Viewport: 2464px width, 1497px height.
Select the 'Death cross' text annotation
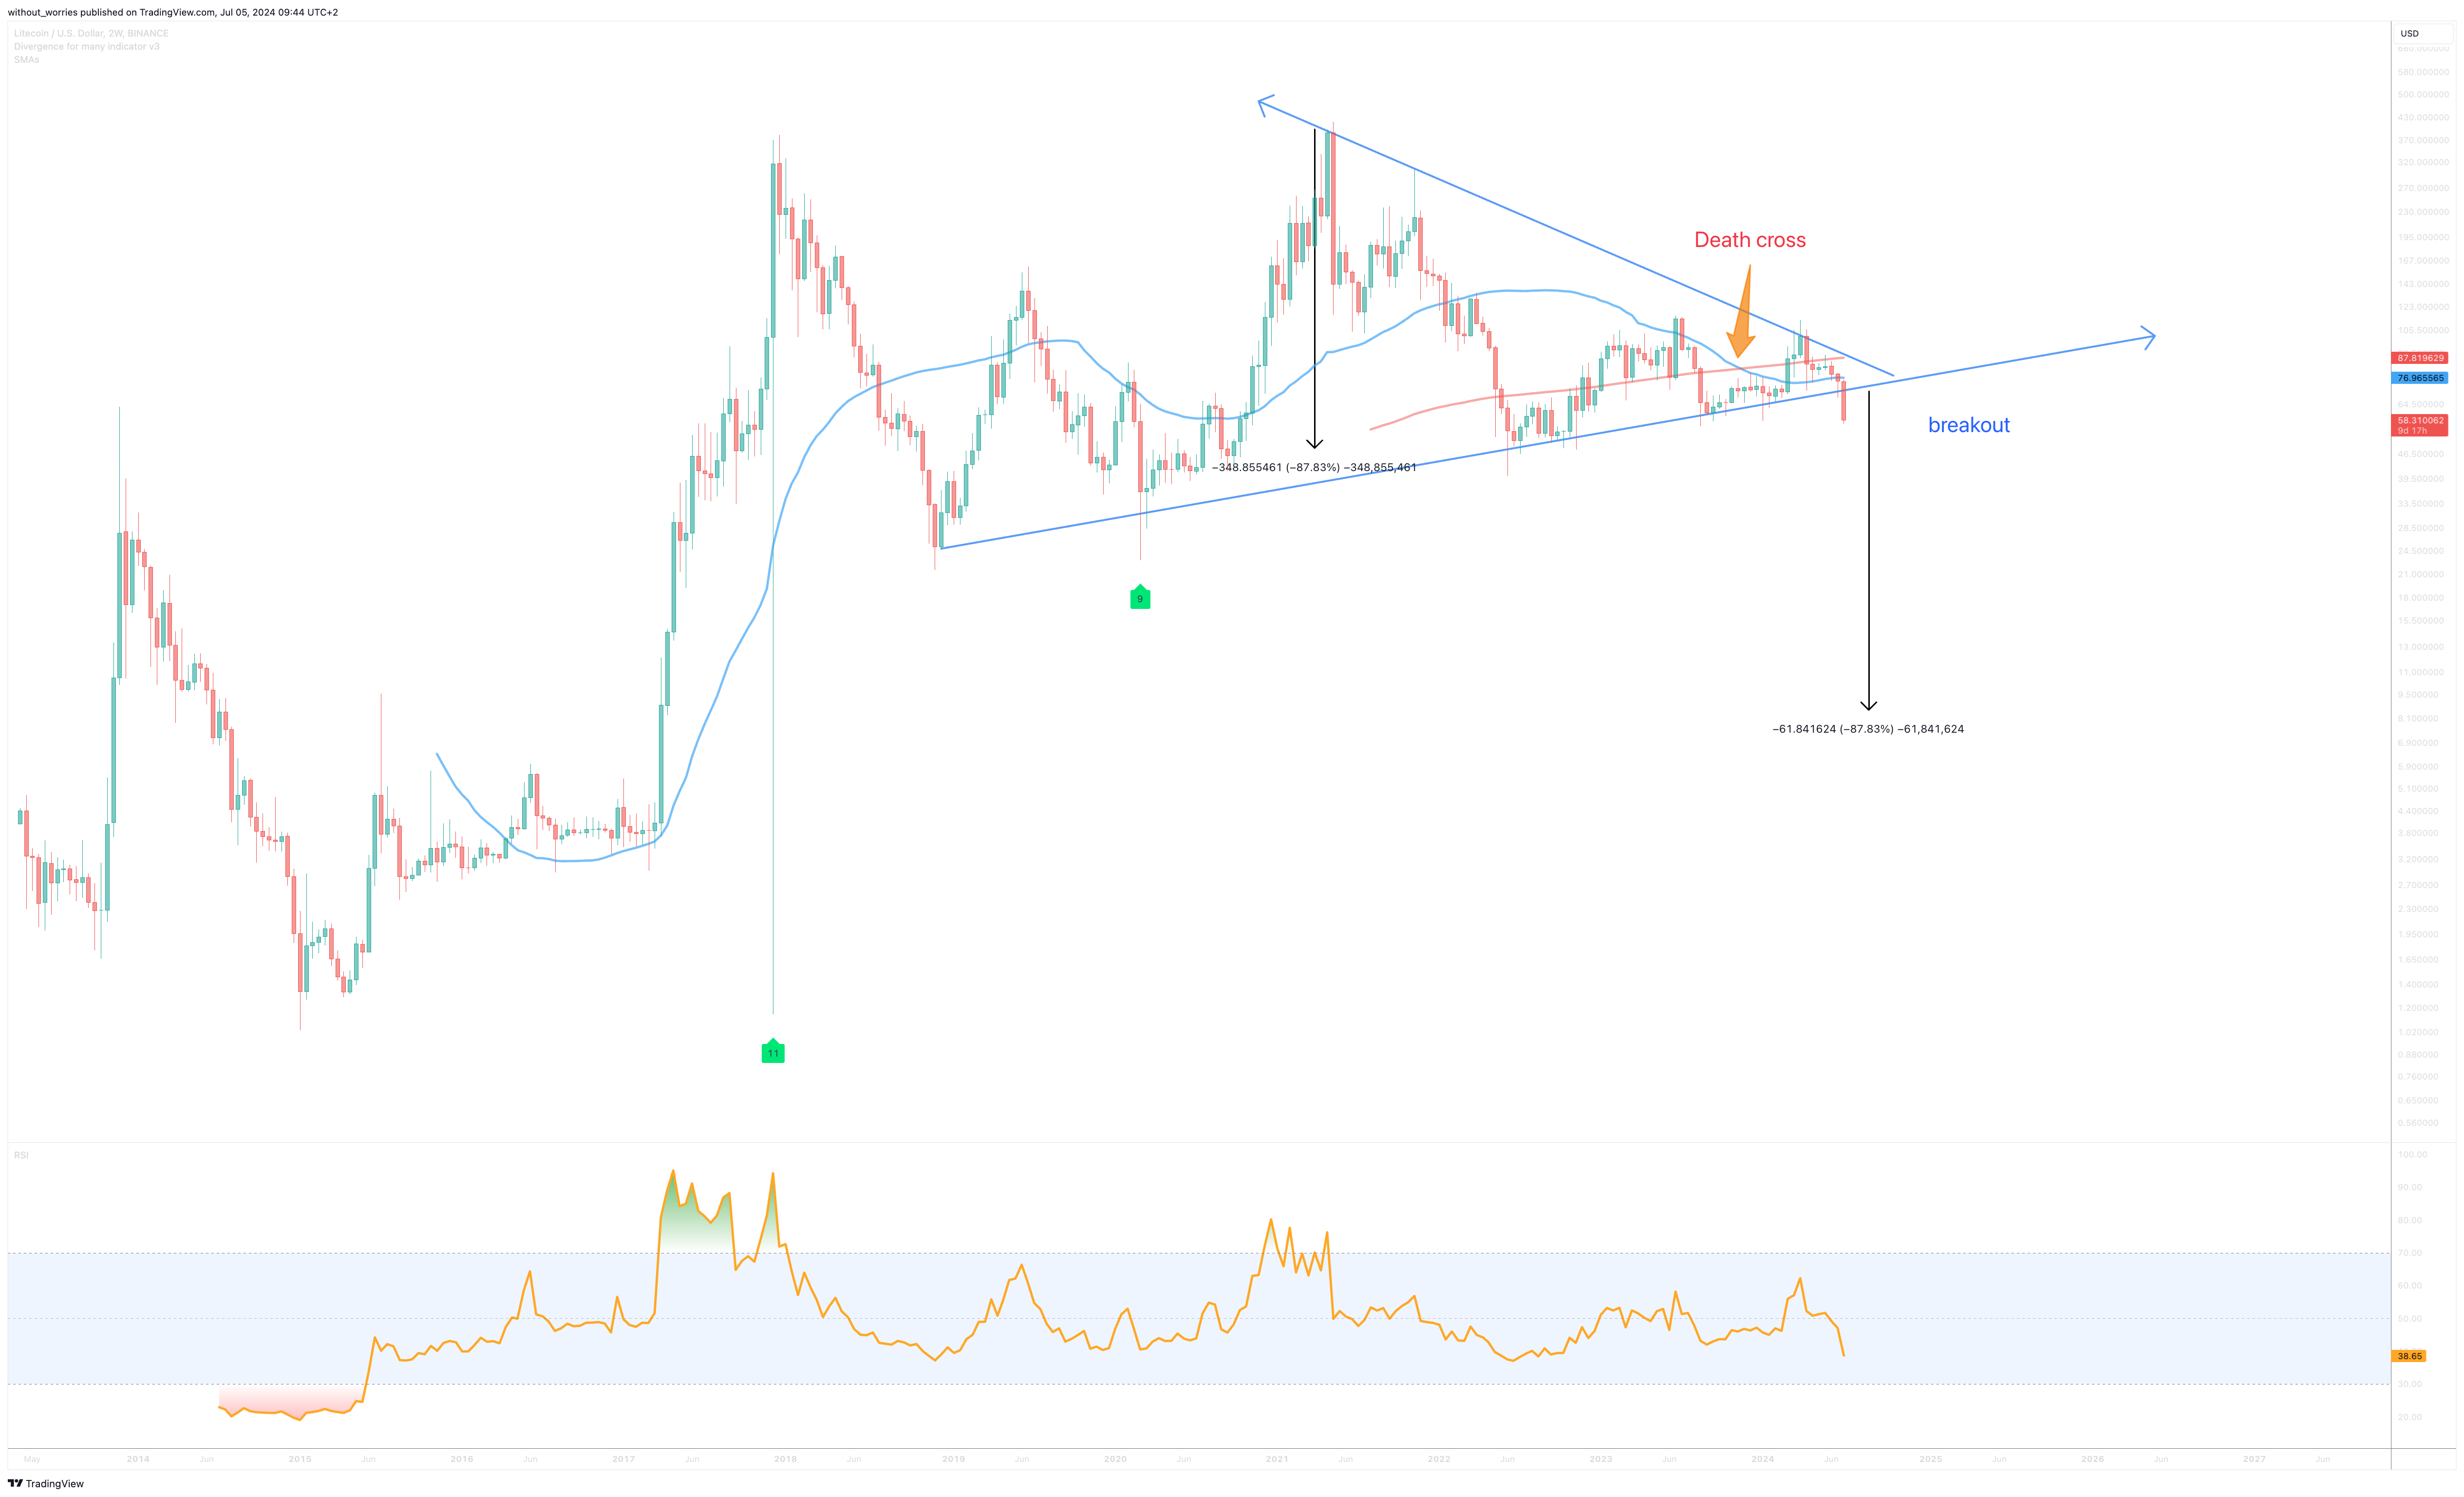(x=1750, y=240)
